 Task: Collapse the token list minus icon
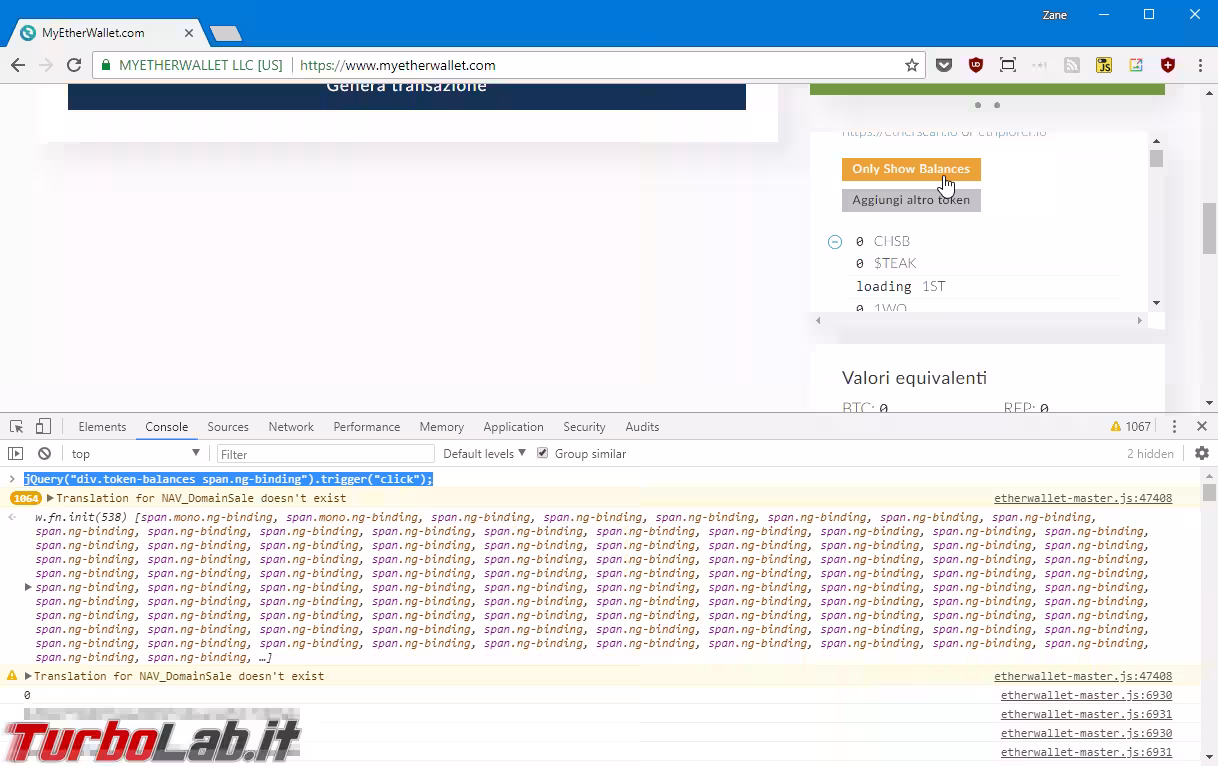point(835,242)
